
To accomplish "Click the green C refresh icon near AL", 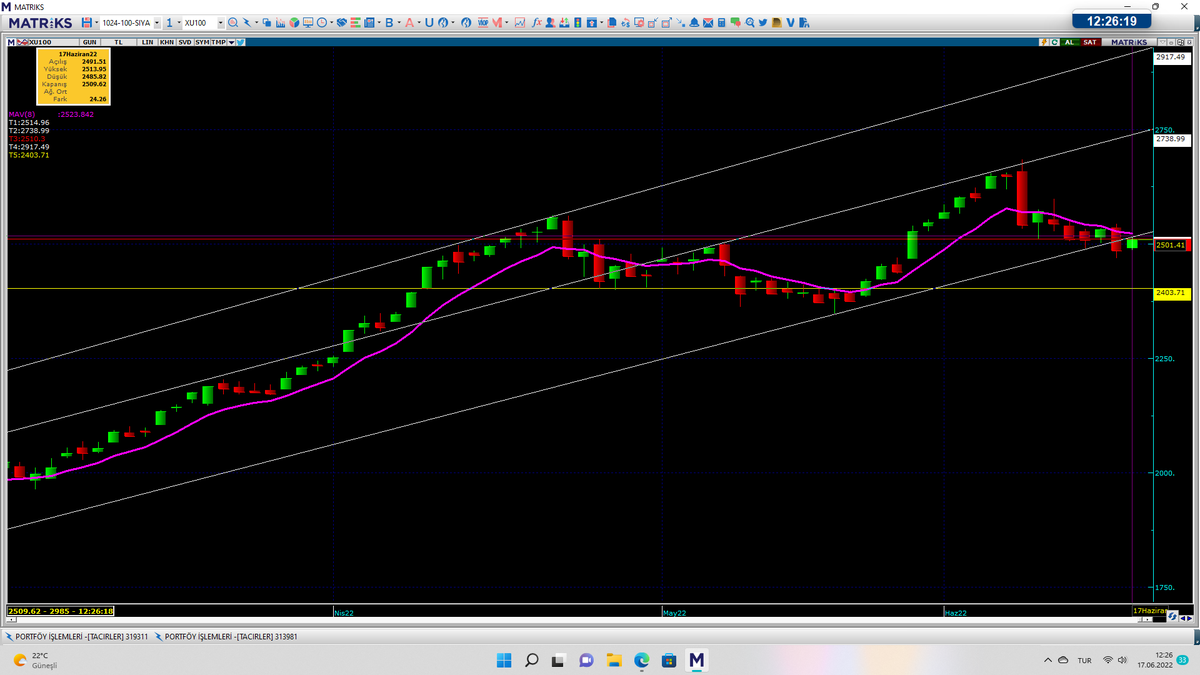I will coord(1054,43).
